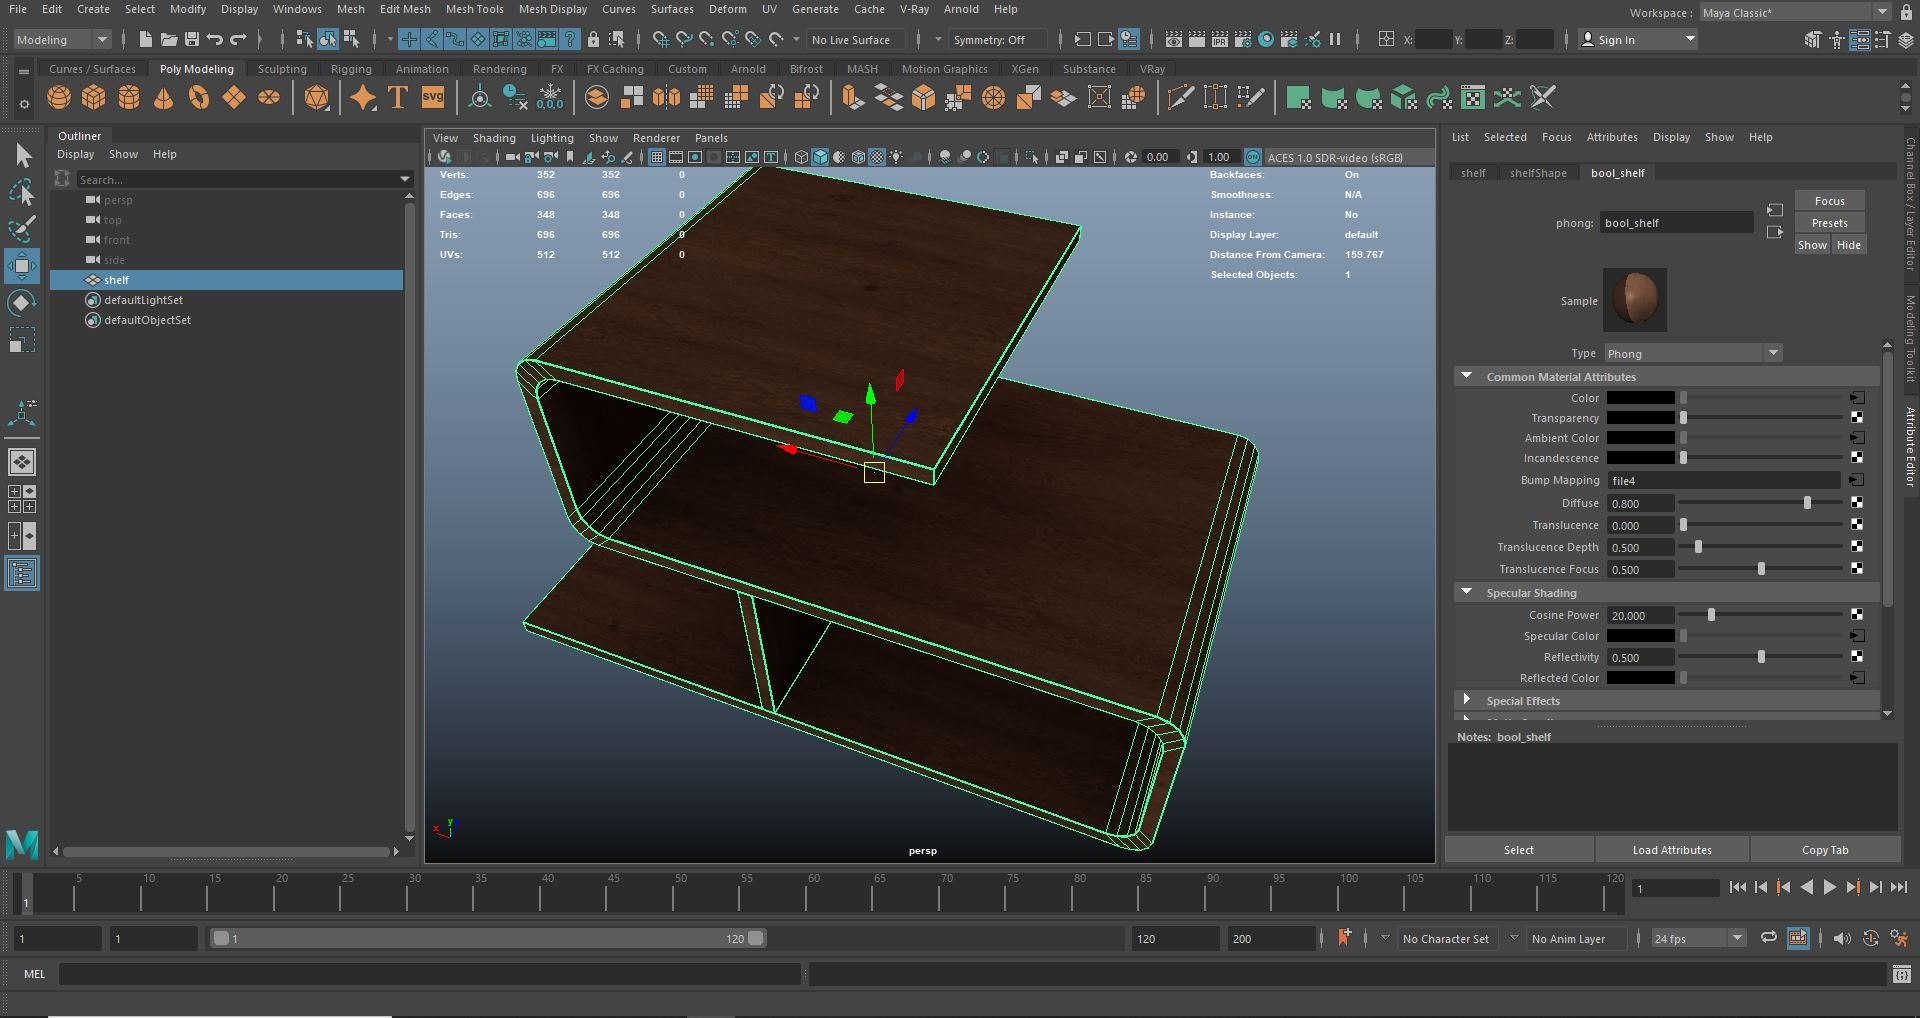
Task: Activate the Scale tool in toolbox
Action: [x=22, y=340]
